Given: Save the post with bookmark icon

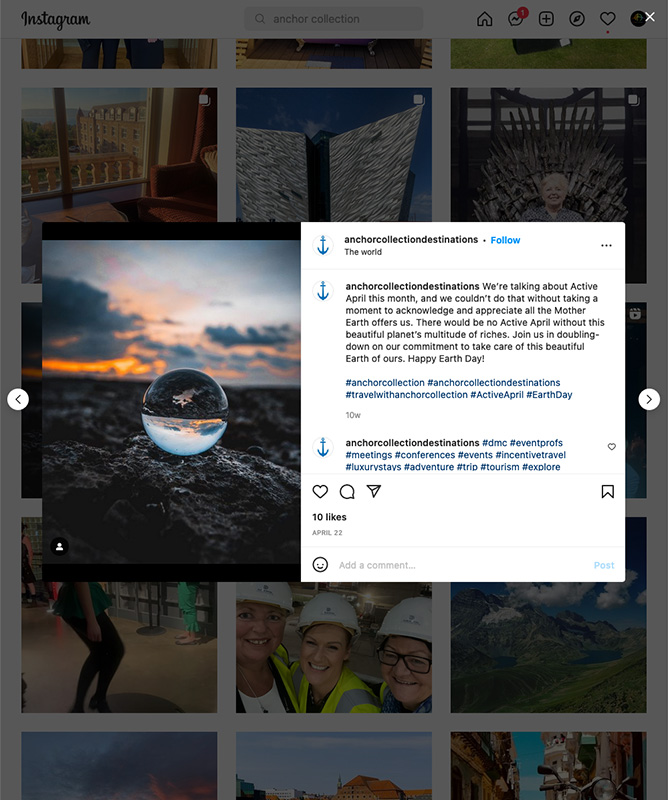Looking at the screenshot, I should coord(607,491).
